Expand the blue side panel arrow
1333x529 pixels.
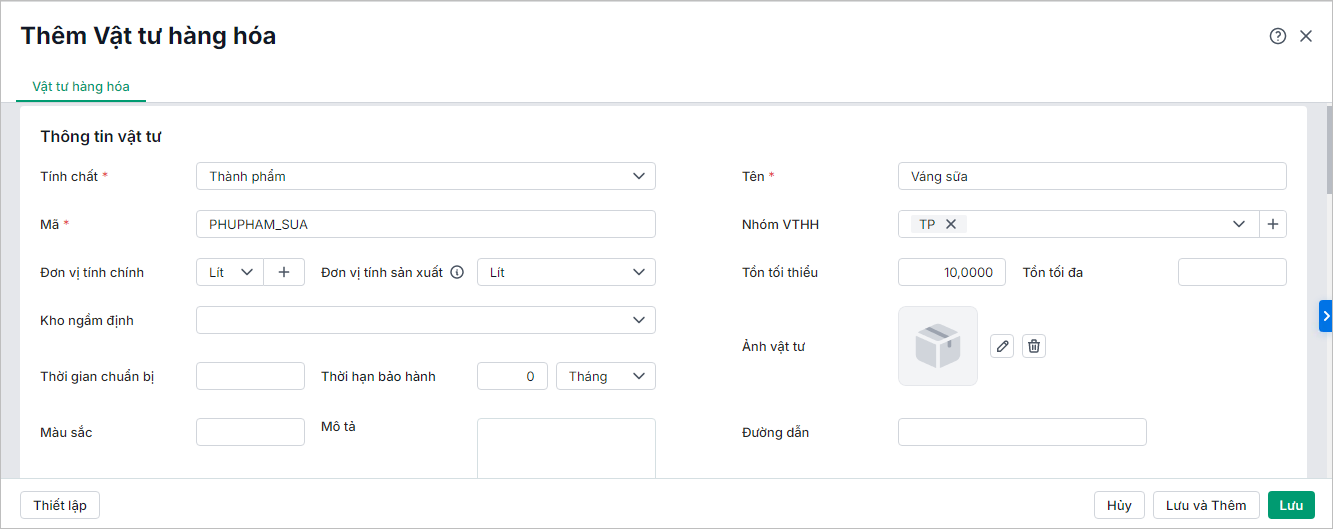pos(1326,316)
